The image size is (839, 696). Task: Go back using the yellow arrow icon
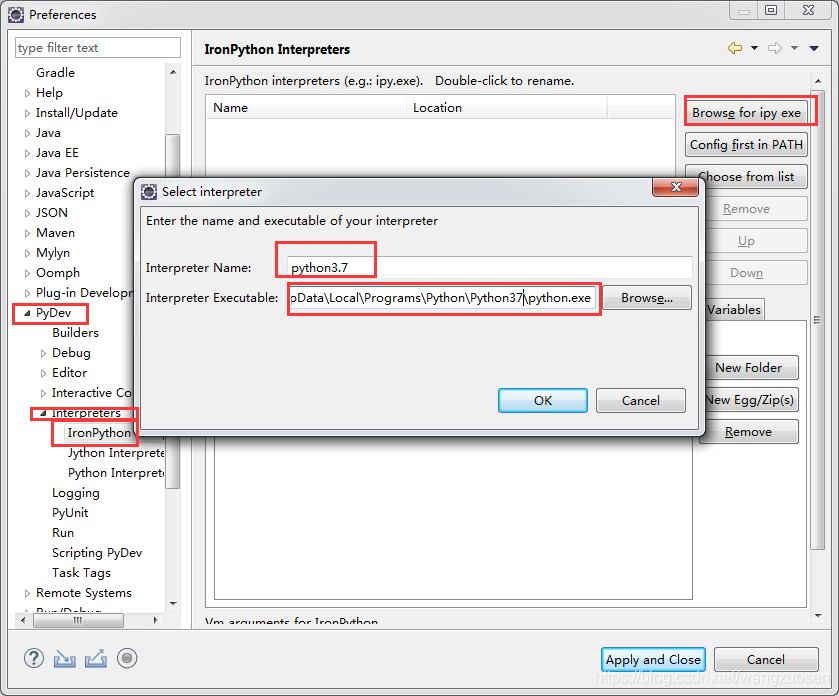[735, 48]
